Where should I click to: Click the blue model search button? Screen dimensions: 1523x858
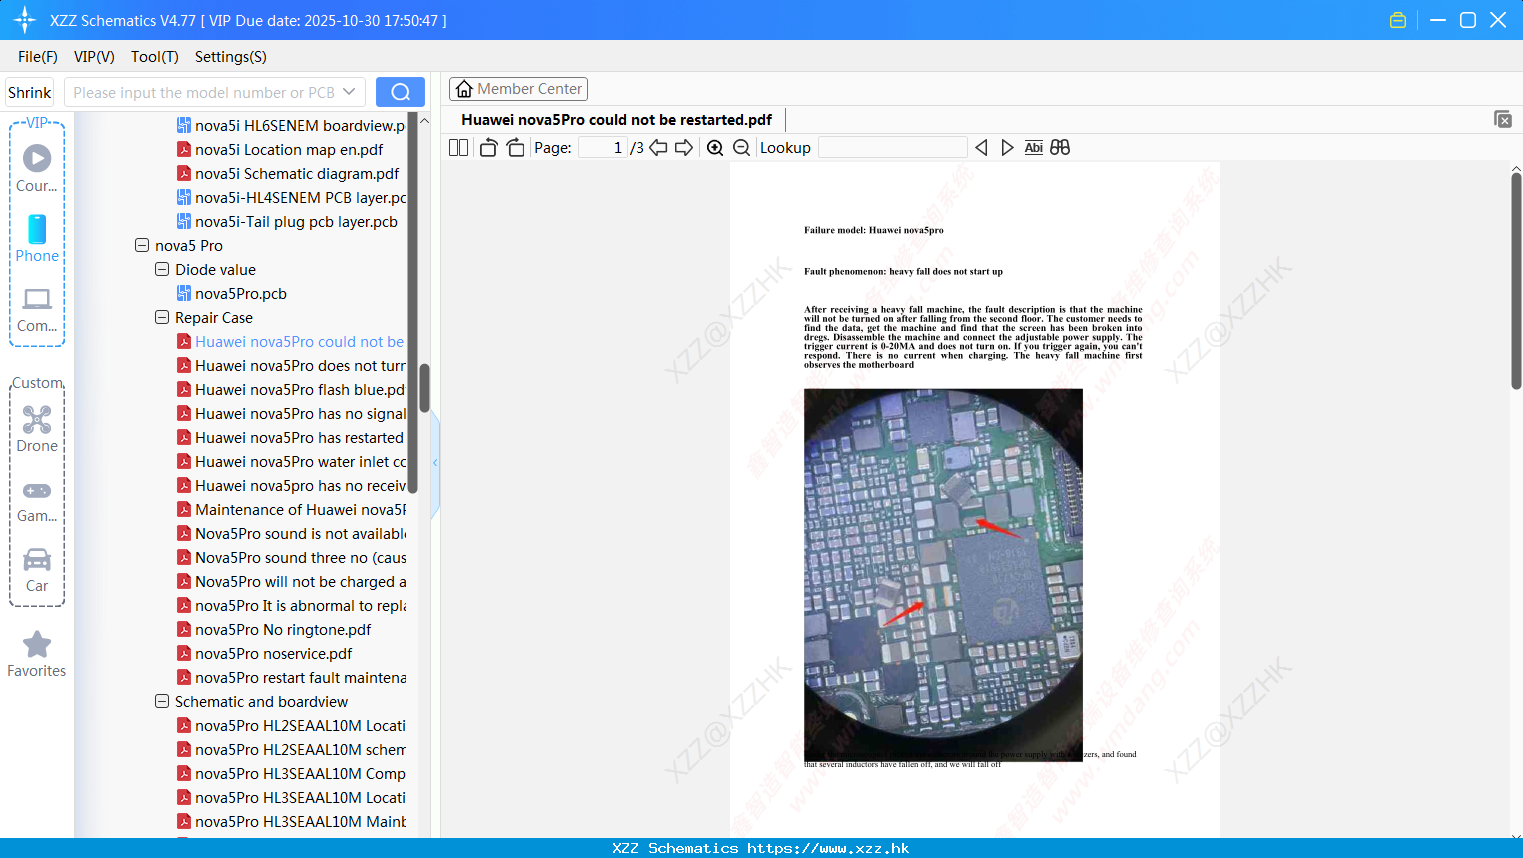[x=400, y=92]
